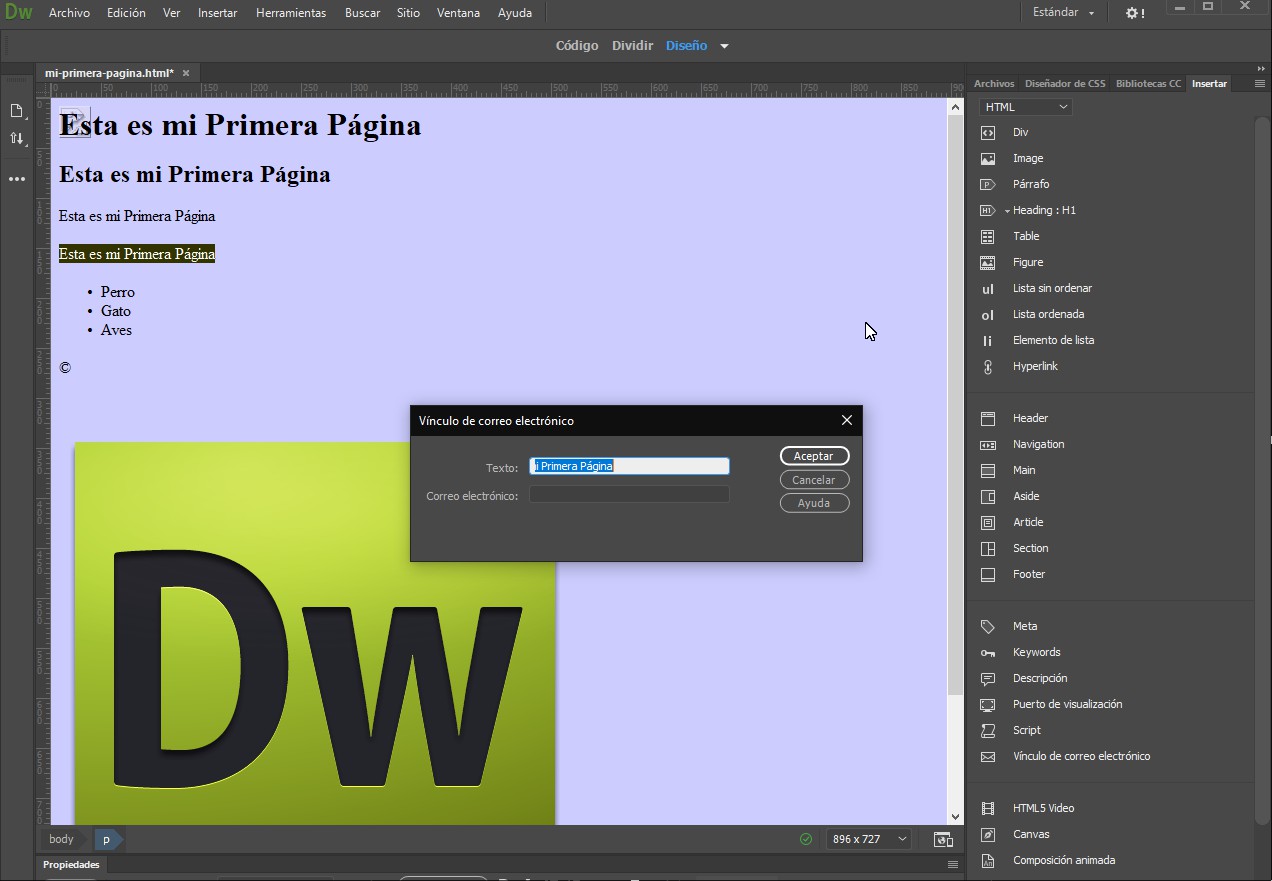Open the Insertar menu
The image size is (1272, 881).
(217, 13)
